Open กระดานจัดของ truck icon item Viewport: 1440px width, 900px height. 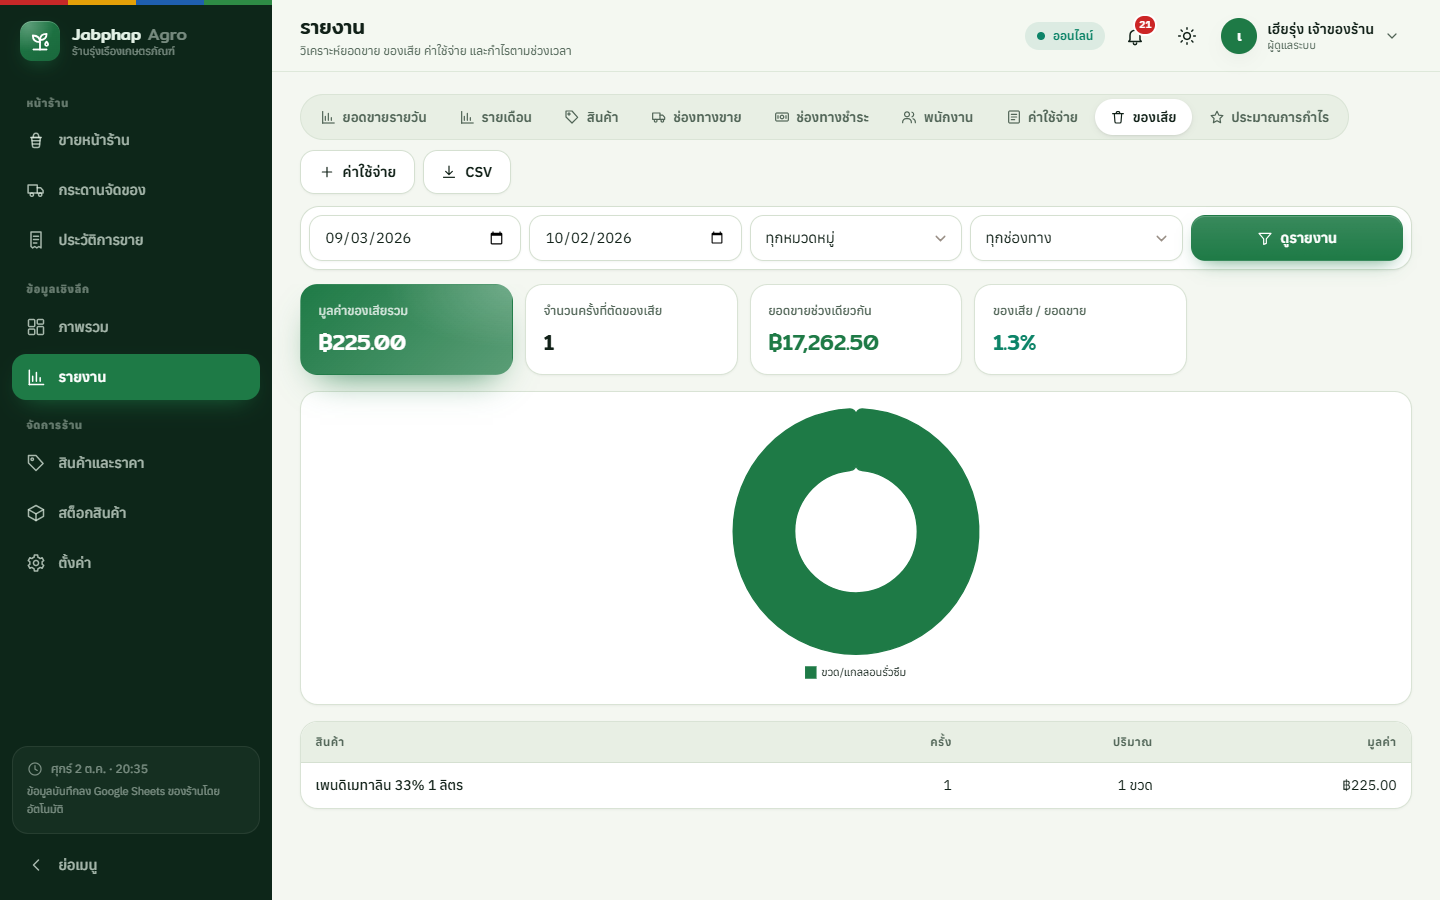pyautogui.click(x=136, y=190)
